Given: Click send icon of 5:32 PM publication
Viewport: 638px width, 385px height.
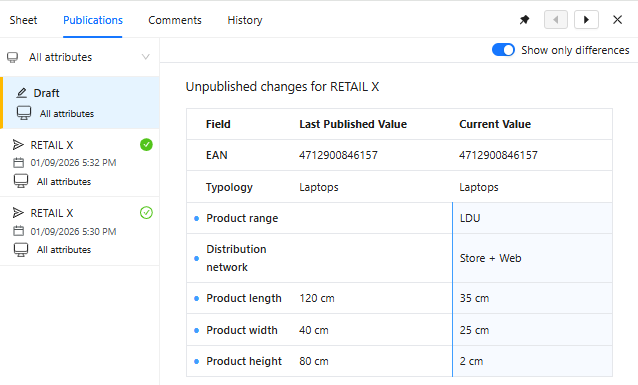Looking at the screenshot, I should coord(18,144).
